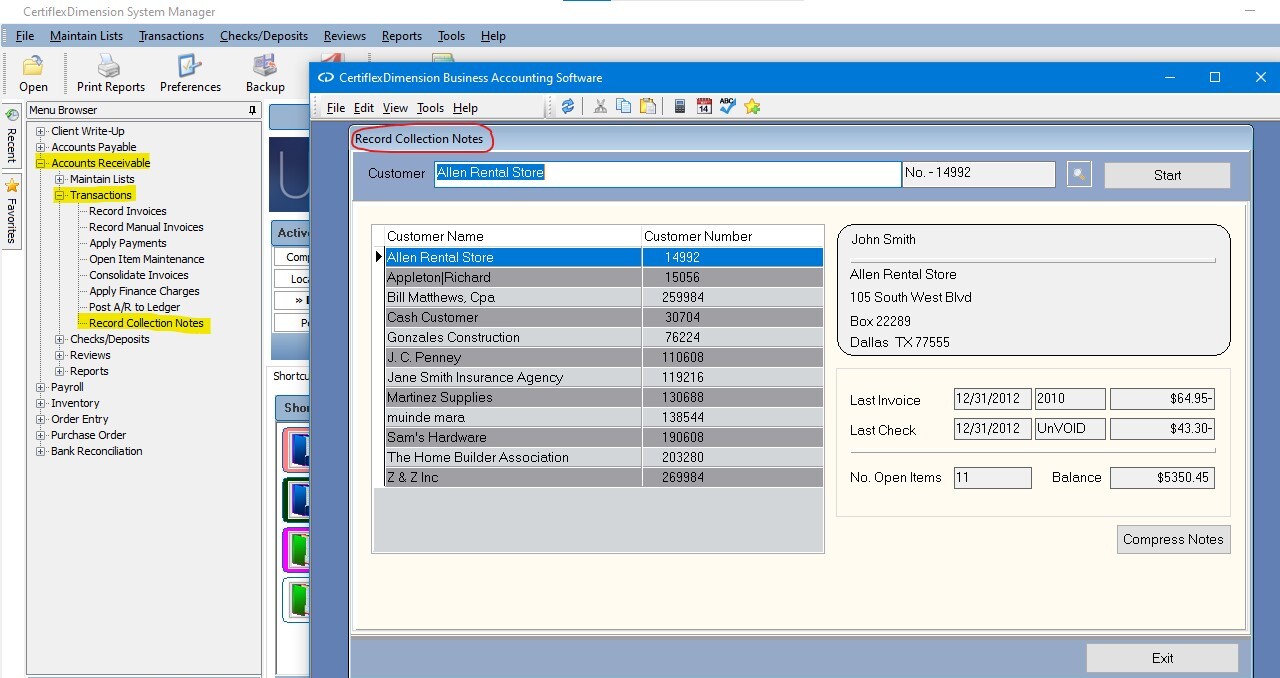Pin the Menu Browser panel
The height and width of the screenshot is (678, 1280).
tap(252, 111)
